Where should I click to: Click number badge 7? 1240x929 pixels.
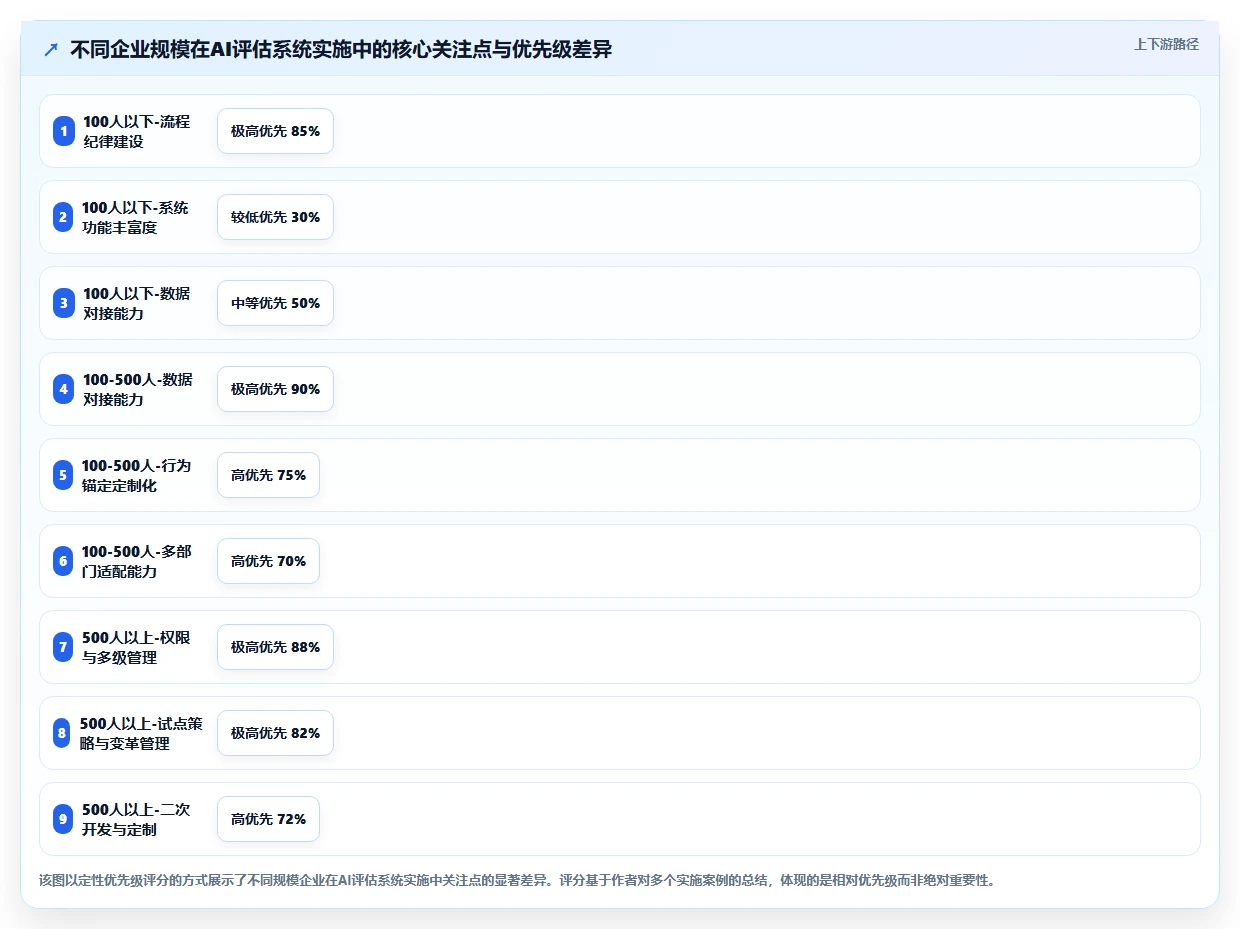(64, 647)
